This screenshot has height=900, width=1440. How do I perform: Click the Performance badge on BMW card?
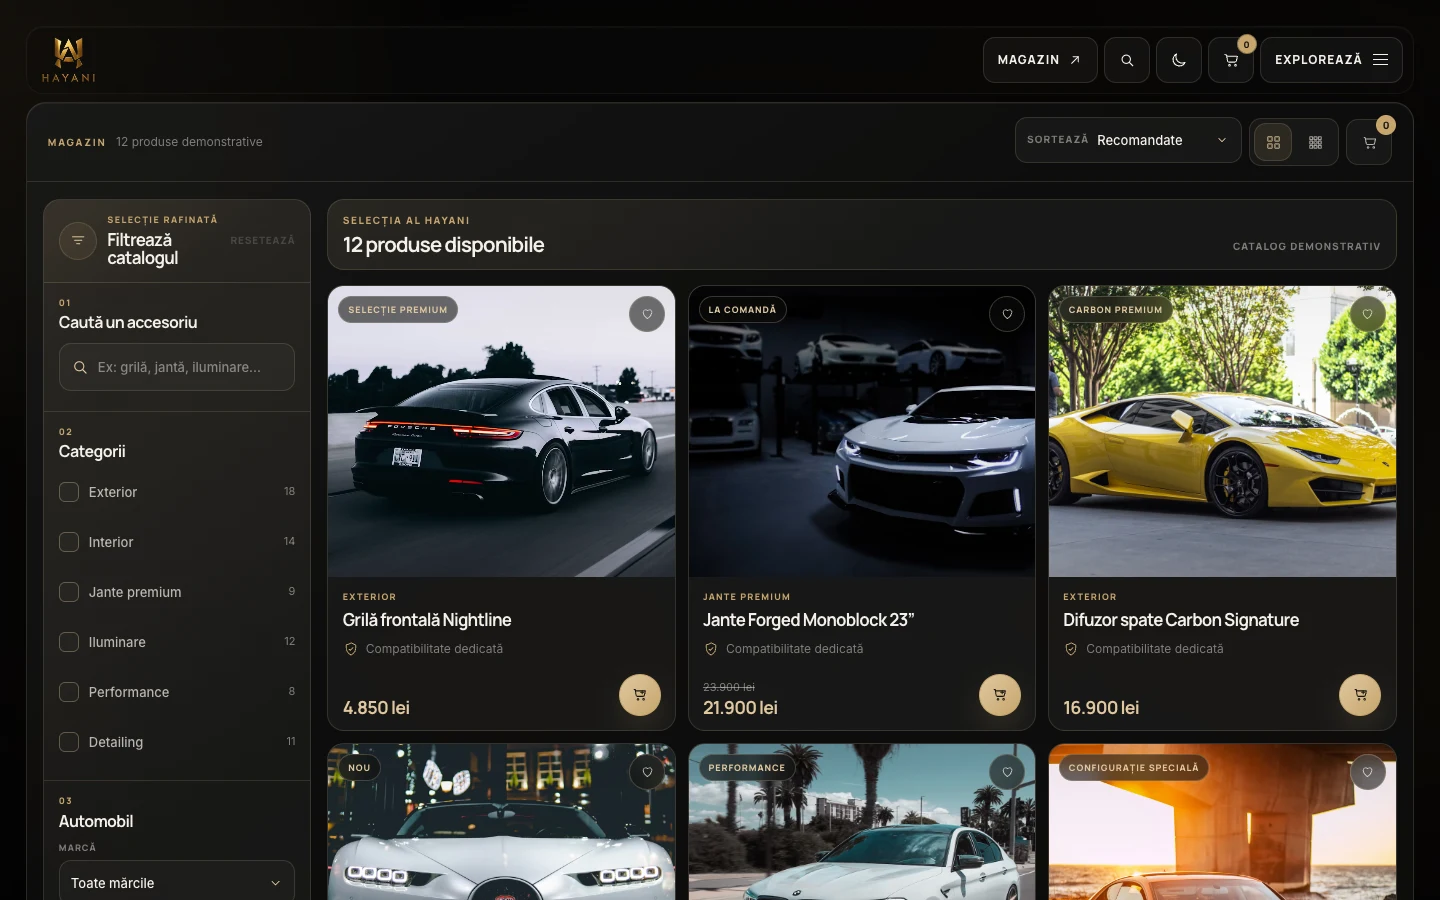[x=747, y=768]
